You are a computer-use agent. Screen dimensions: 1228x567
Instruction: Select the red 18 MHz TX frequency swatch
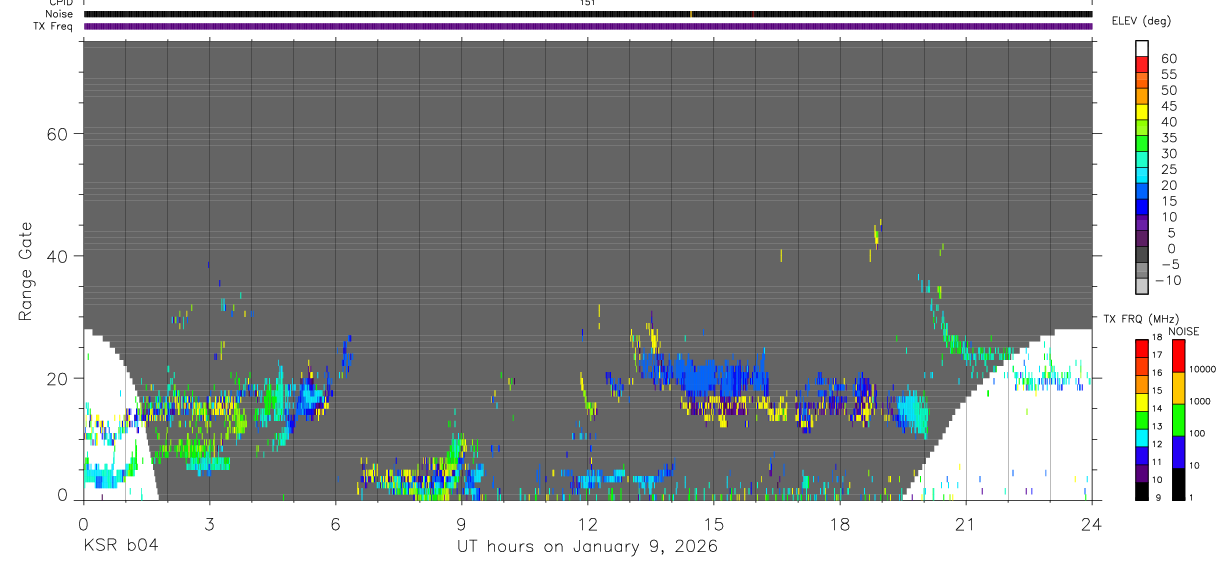(1142, 349)
